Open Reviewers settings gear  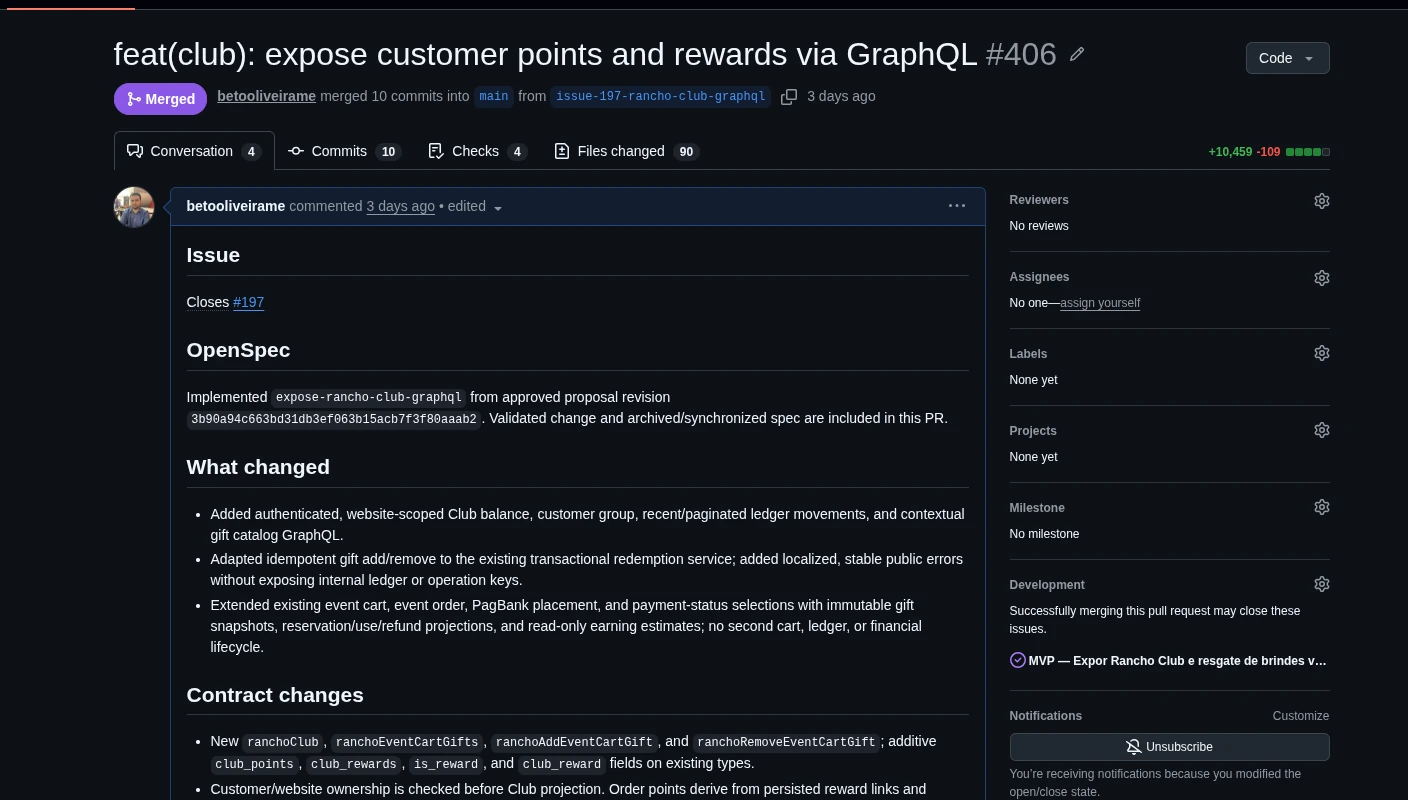pyautogui.click(x=1321, y=201)
